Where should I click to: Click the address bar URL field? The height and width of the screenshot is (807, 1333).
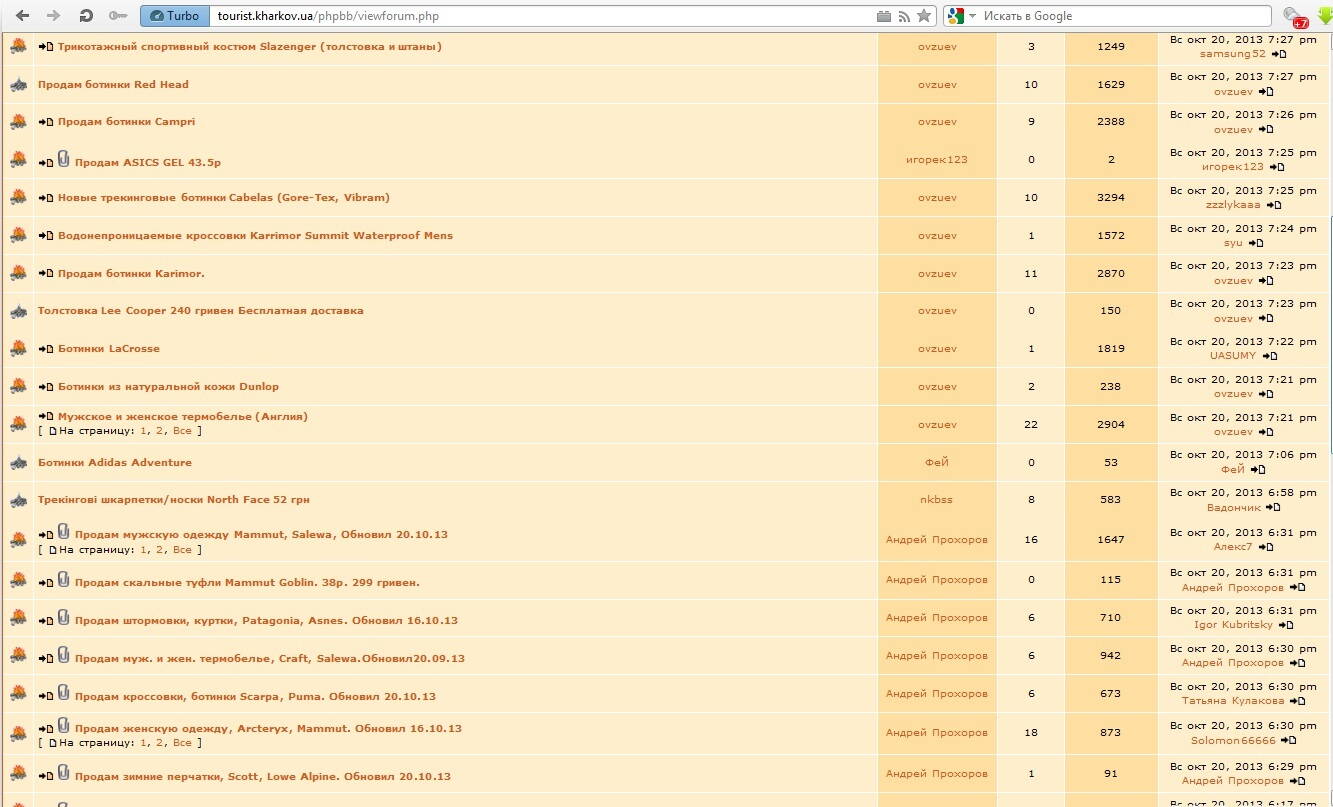540,16
